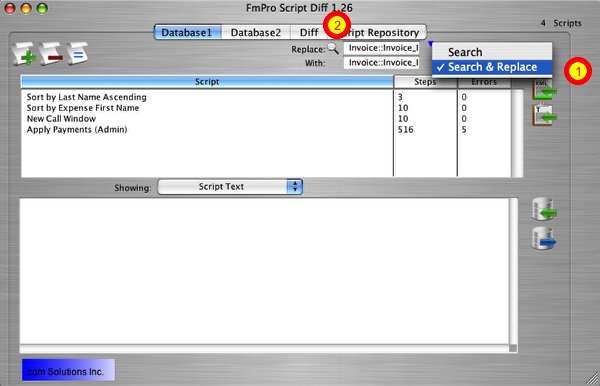
Task: Click the Replace text input field
Action: pyautogui.click(x=382, y=48)
